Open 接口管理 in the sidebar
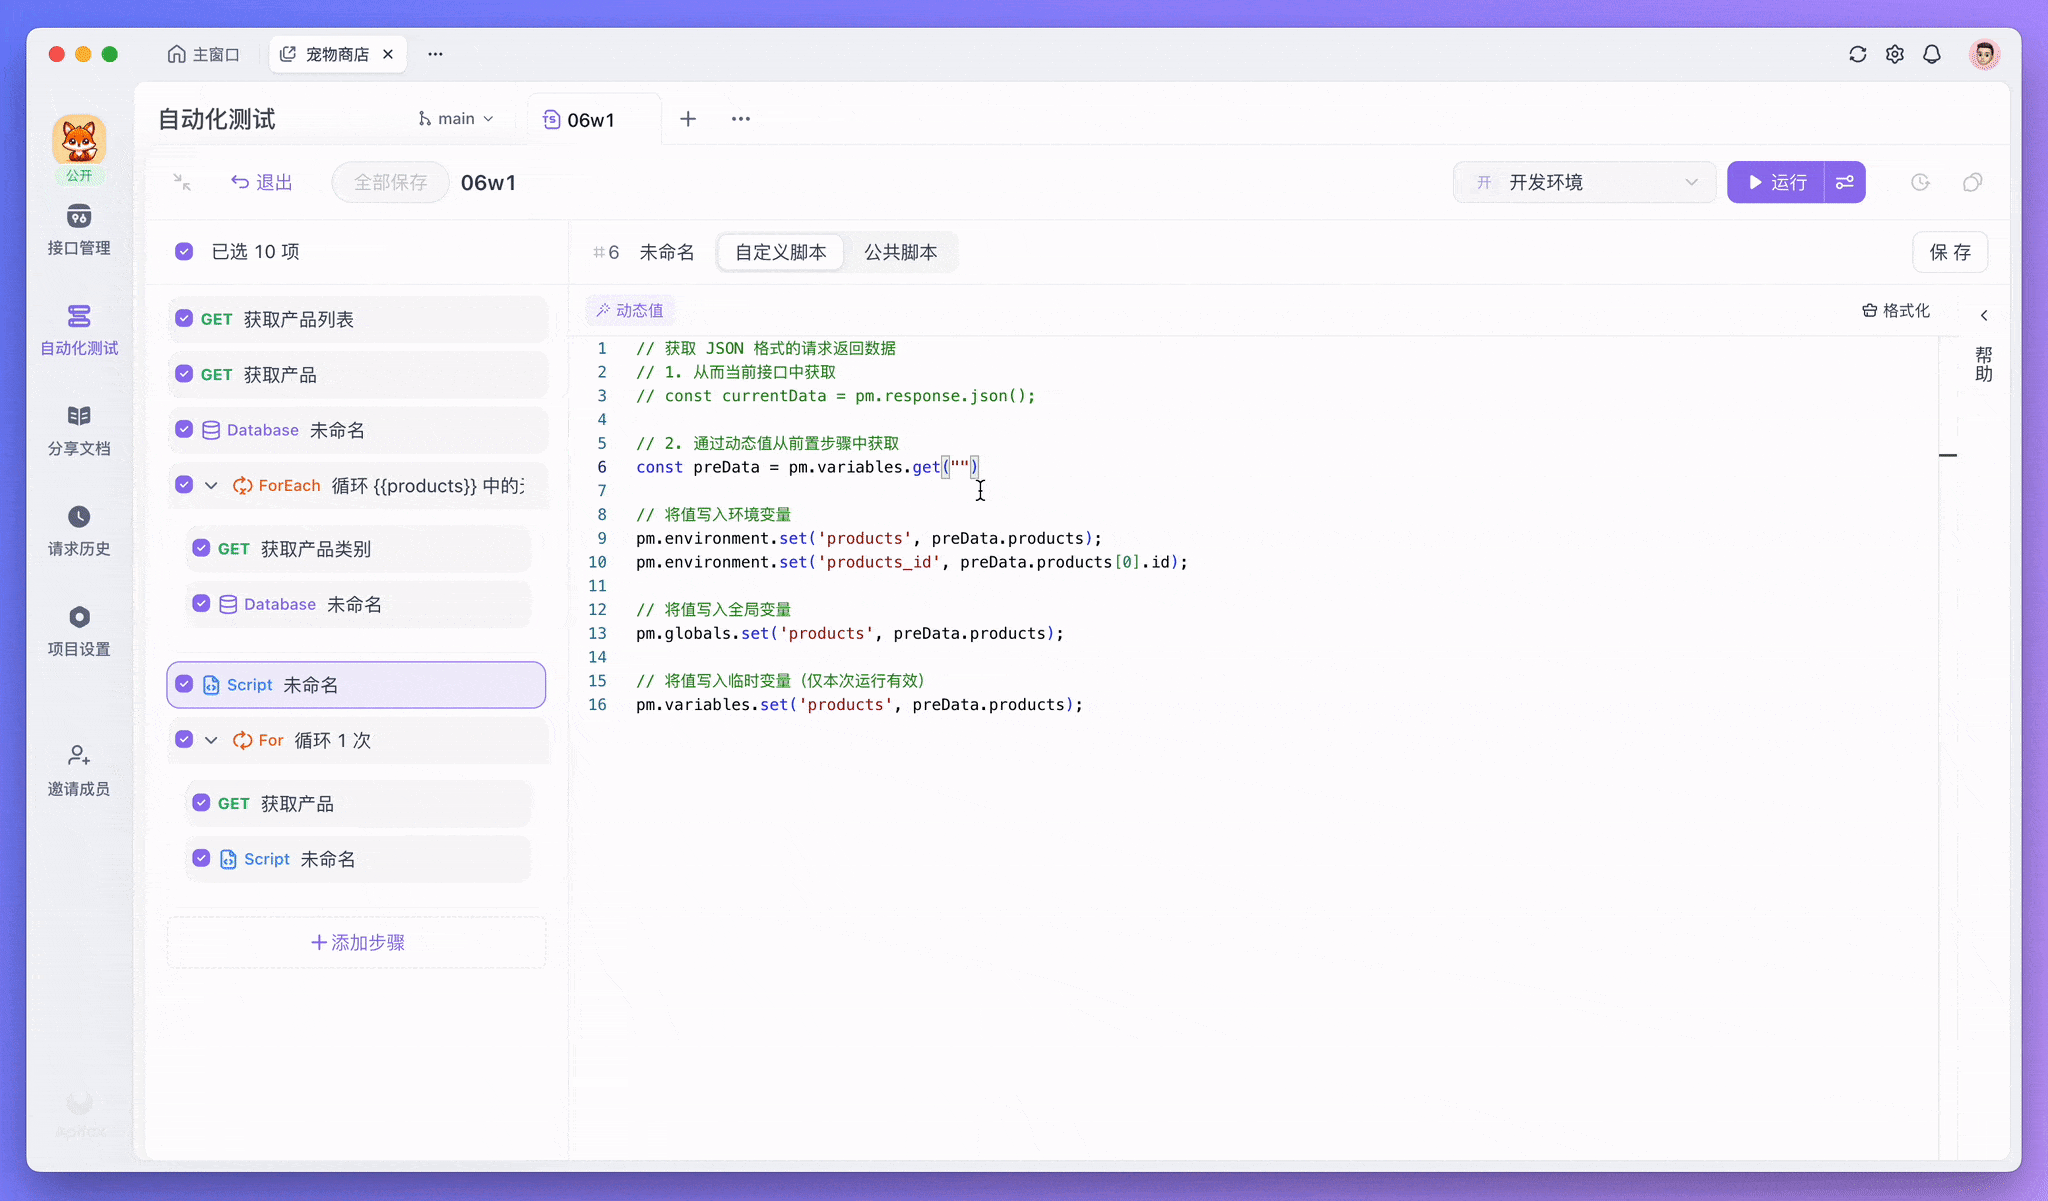Viewport: 2048px width, 1201px height. 79,230
